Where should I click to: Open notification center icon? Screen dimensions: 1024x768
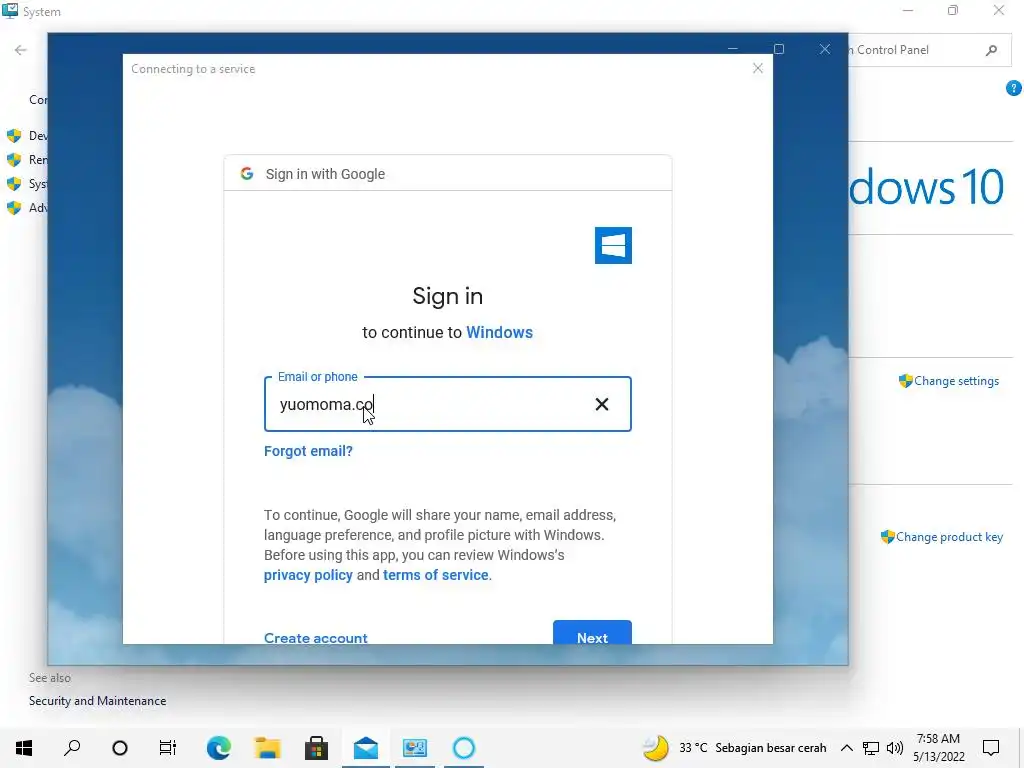click(x=991, y=748)
